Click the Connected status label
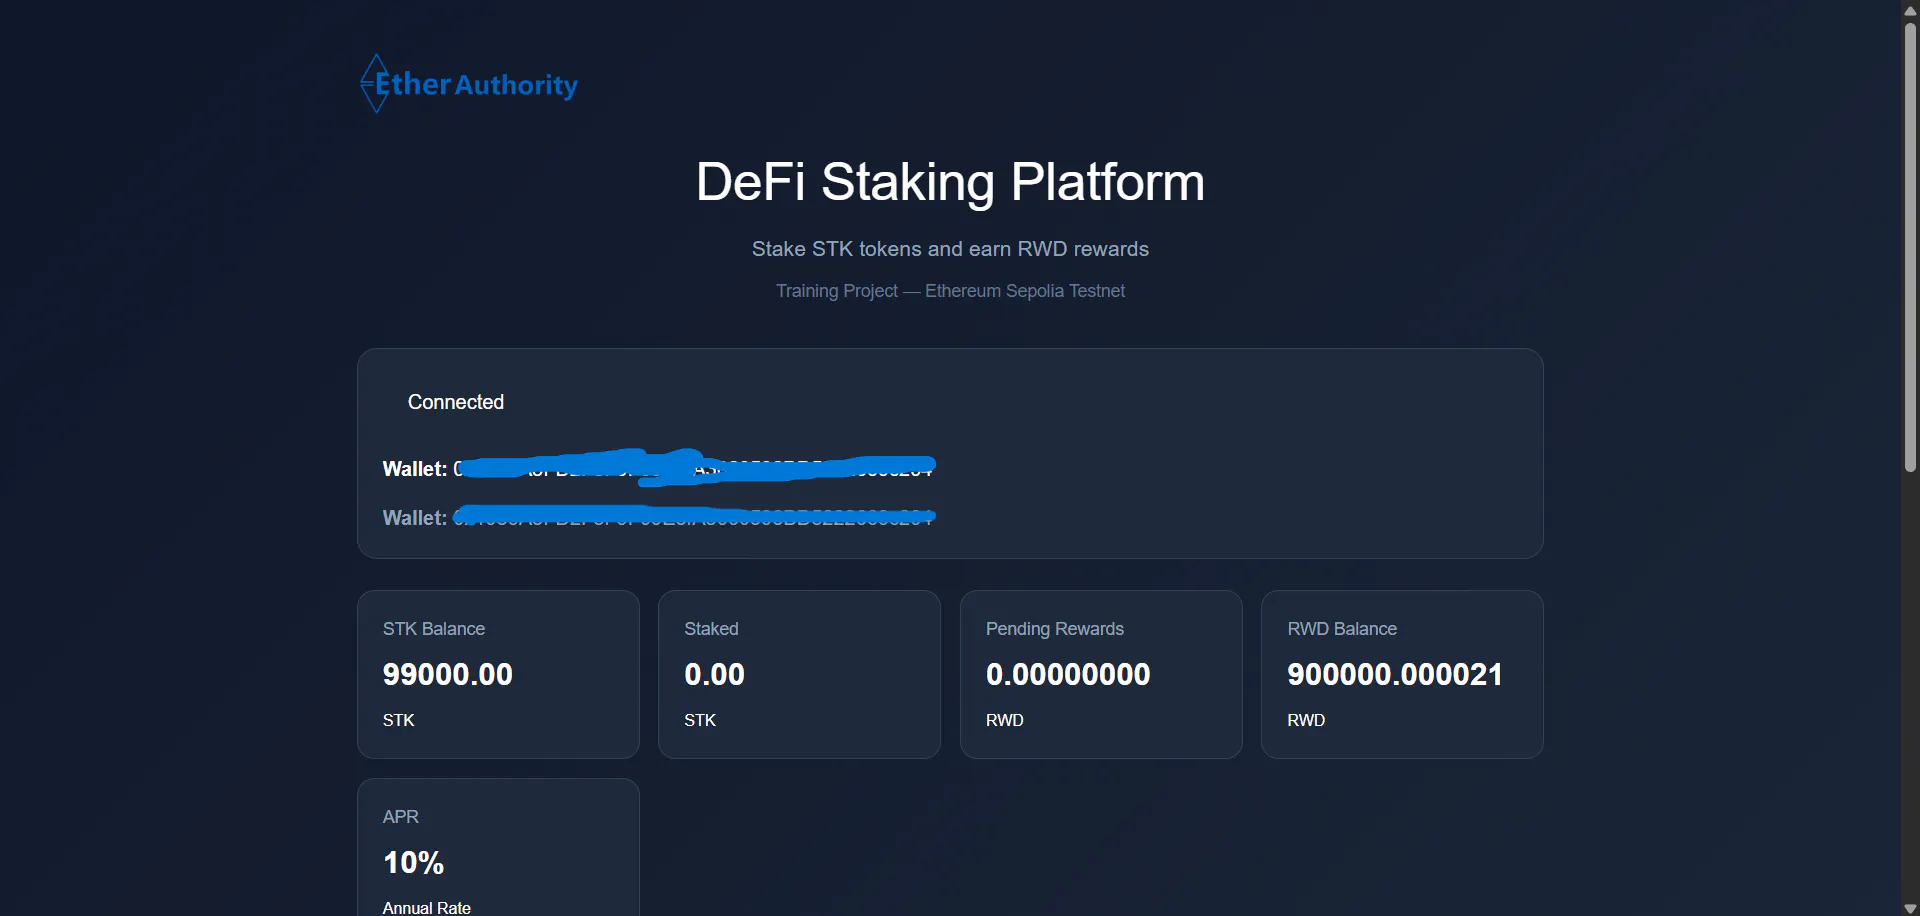The height and width of the screenshot is (916, 1920). point(455,402)
